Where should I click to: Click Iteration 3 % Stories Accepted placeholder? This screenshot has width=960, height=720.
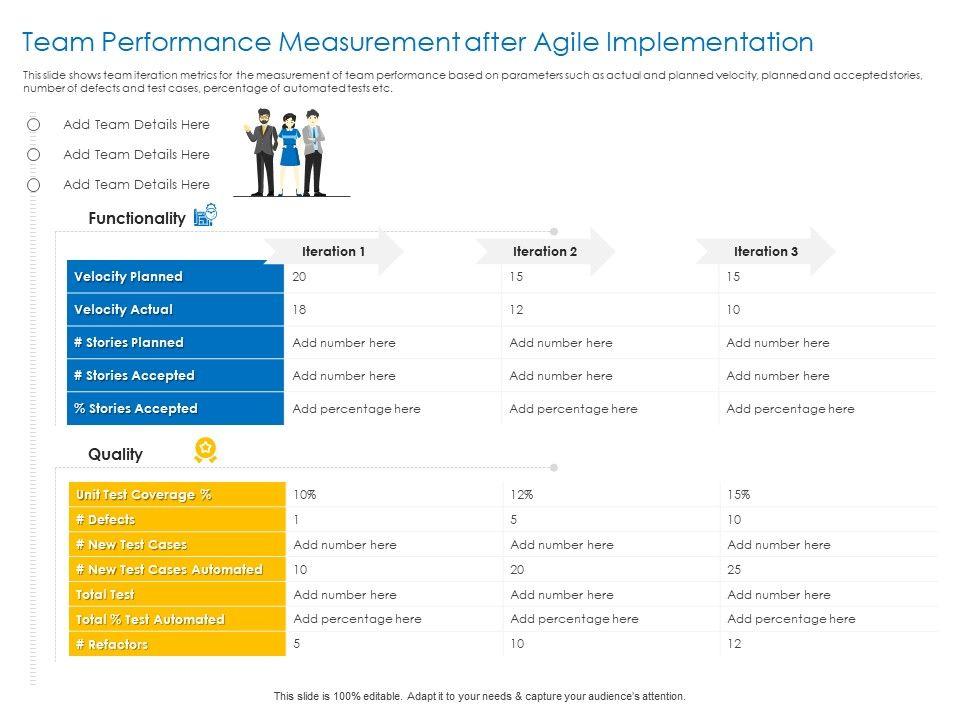tap(790, 409)
